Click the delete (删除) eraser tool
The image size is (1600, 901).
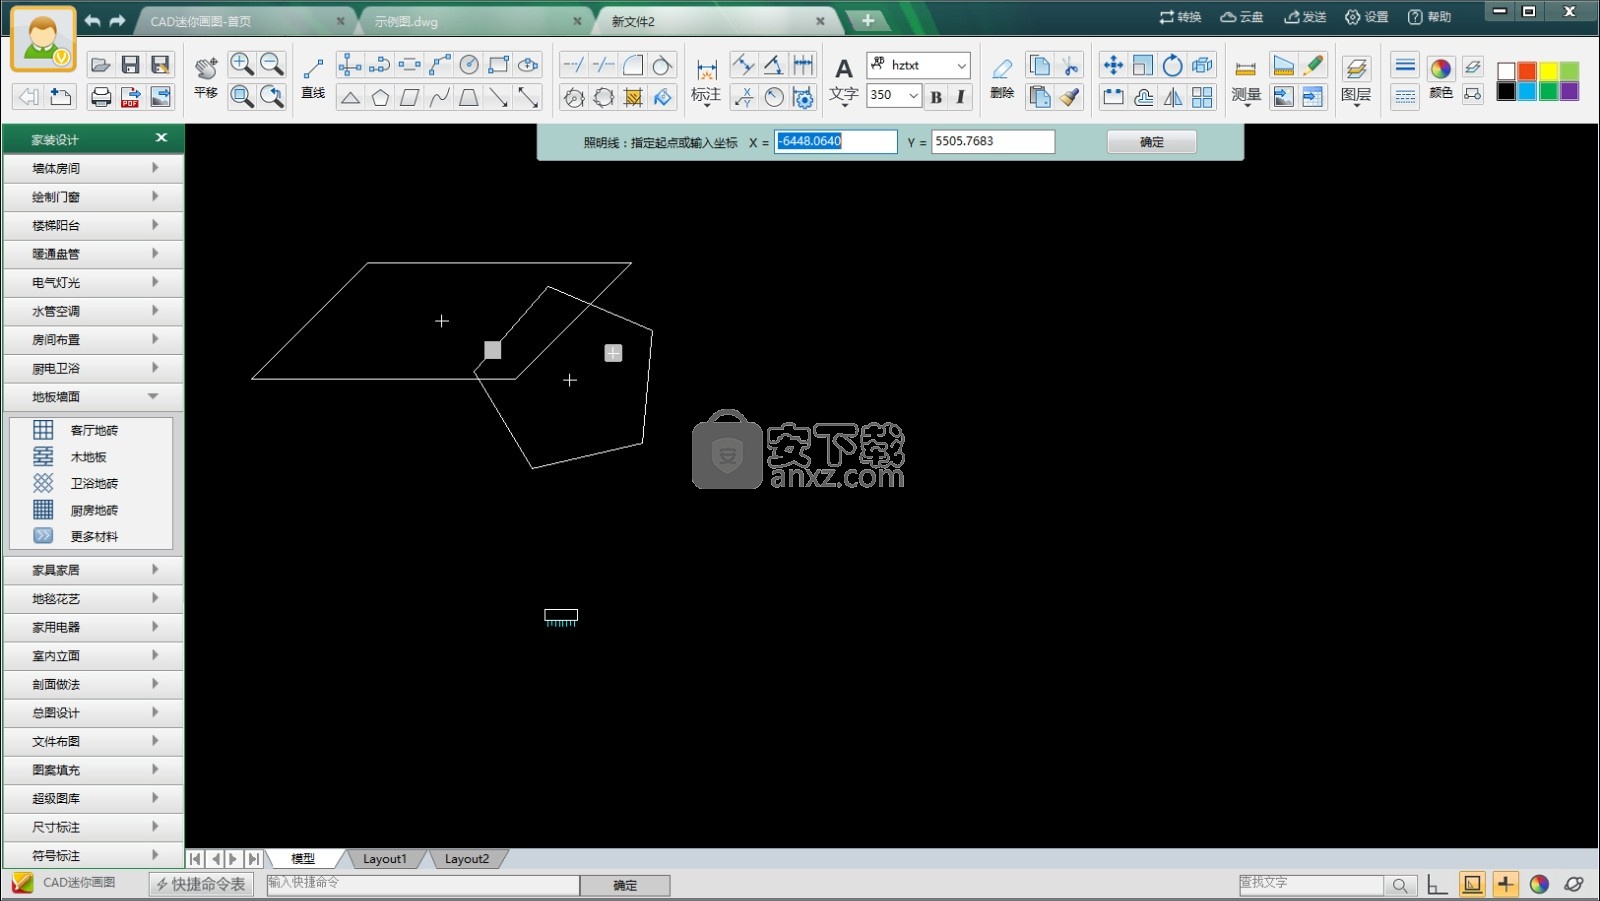(1002, 78)
